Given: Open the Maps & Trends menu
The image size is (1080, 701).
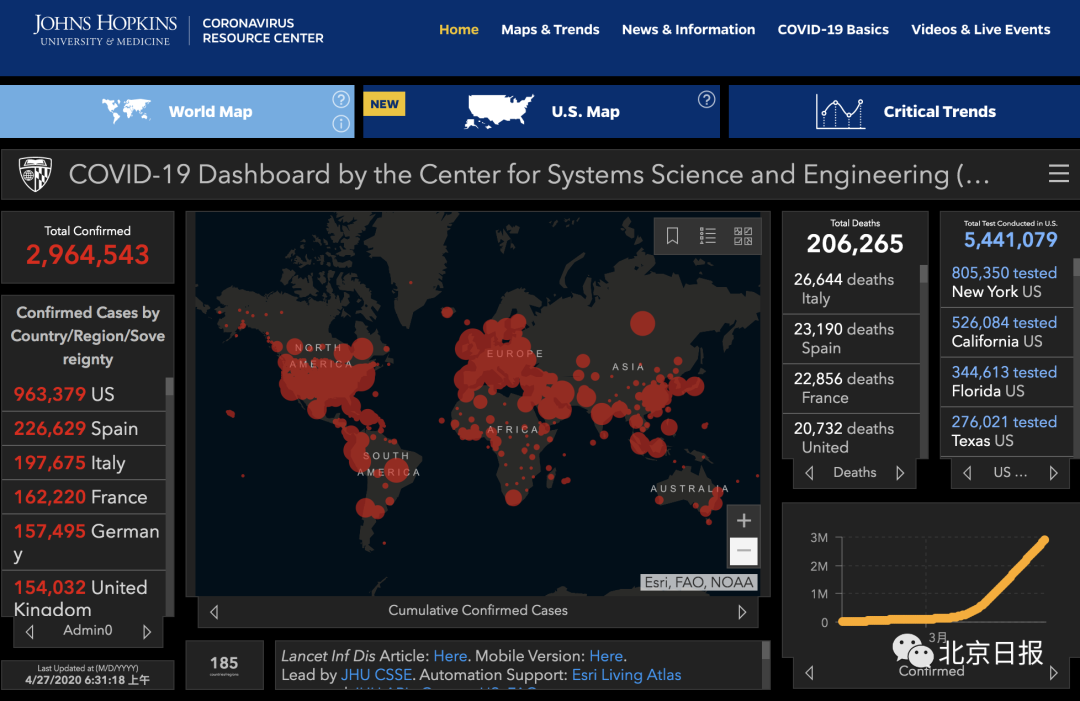Looking at the screenshot, I should [550, 29].
